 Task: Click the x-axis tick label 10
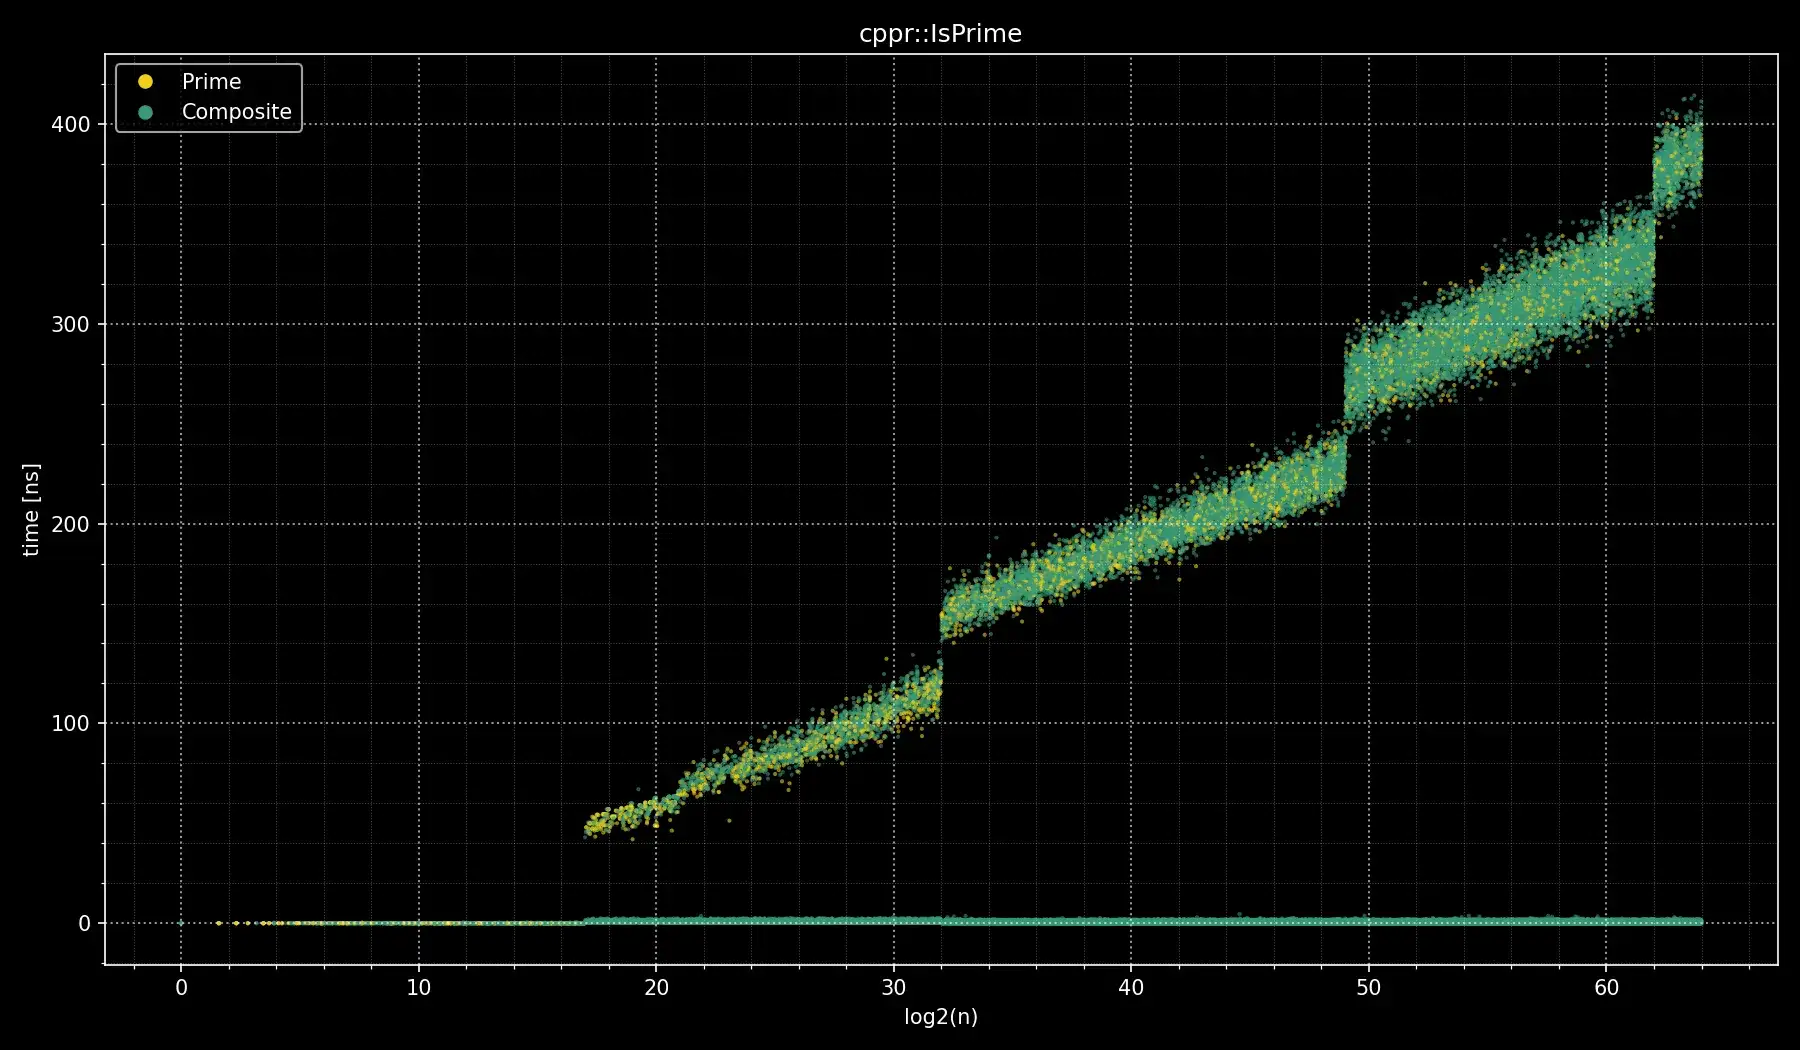[x=418, y=988]
